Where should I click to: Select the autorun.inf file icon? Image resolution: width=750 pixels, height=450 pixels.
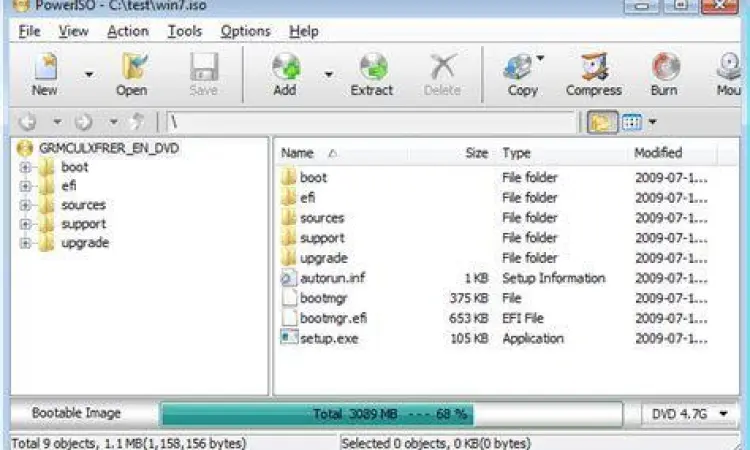point(288,278)
